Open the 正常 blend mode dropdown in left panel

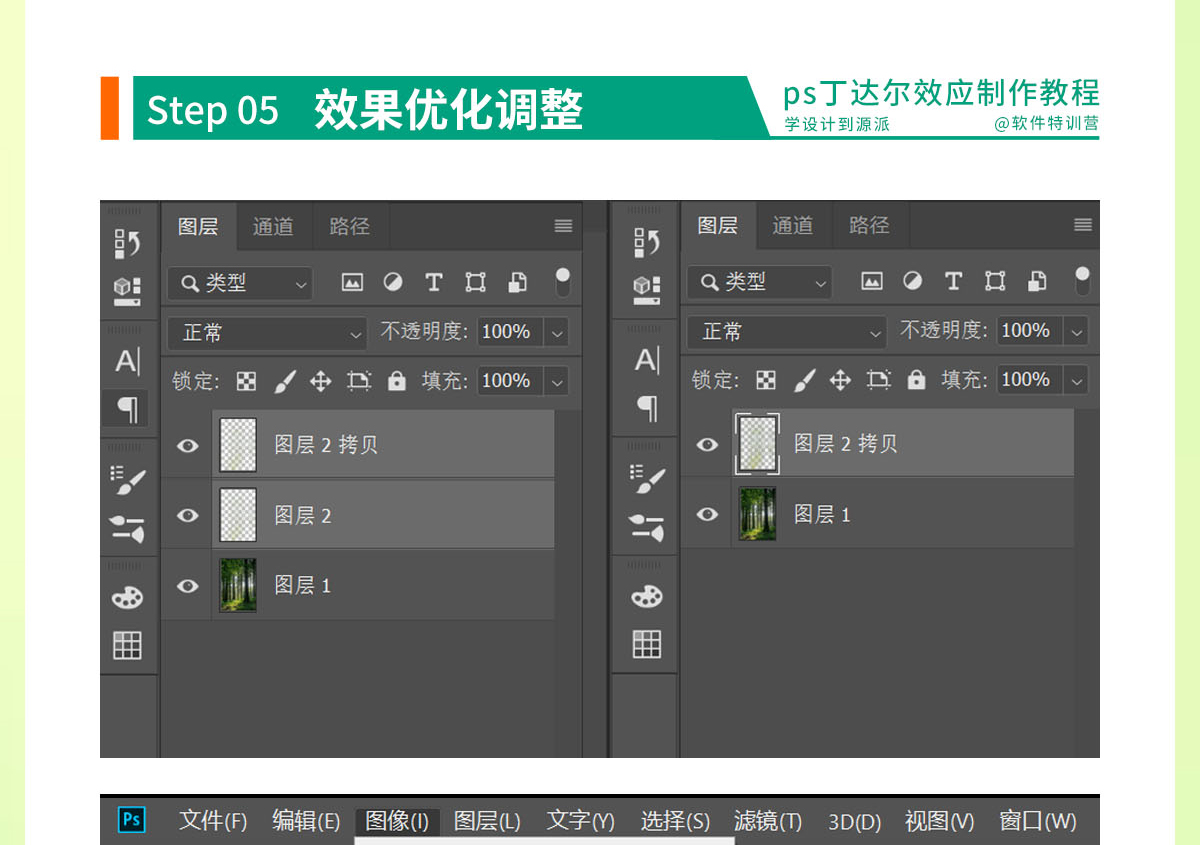266,332
